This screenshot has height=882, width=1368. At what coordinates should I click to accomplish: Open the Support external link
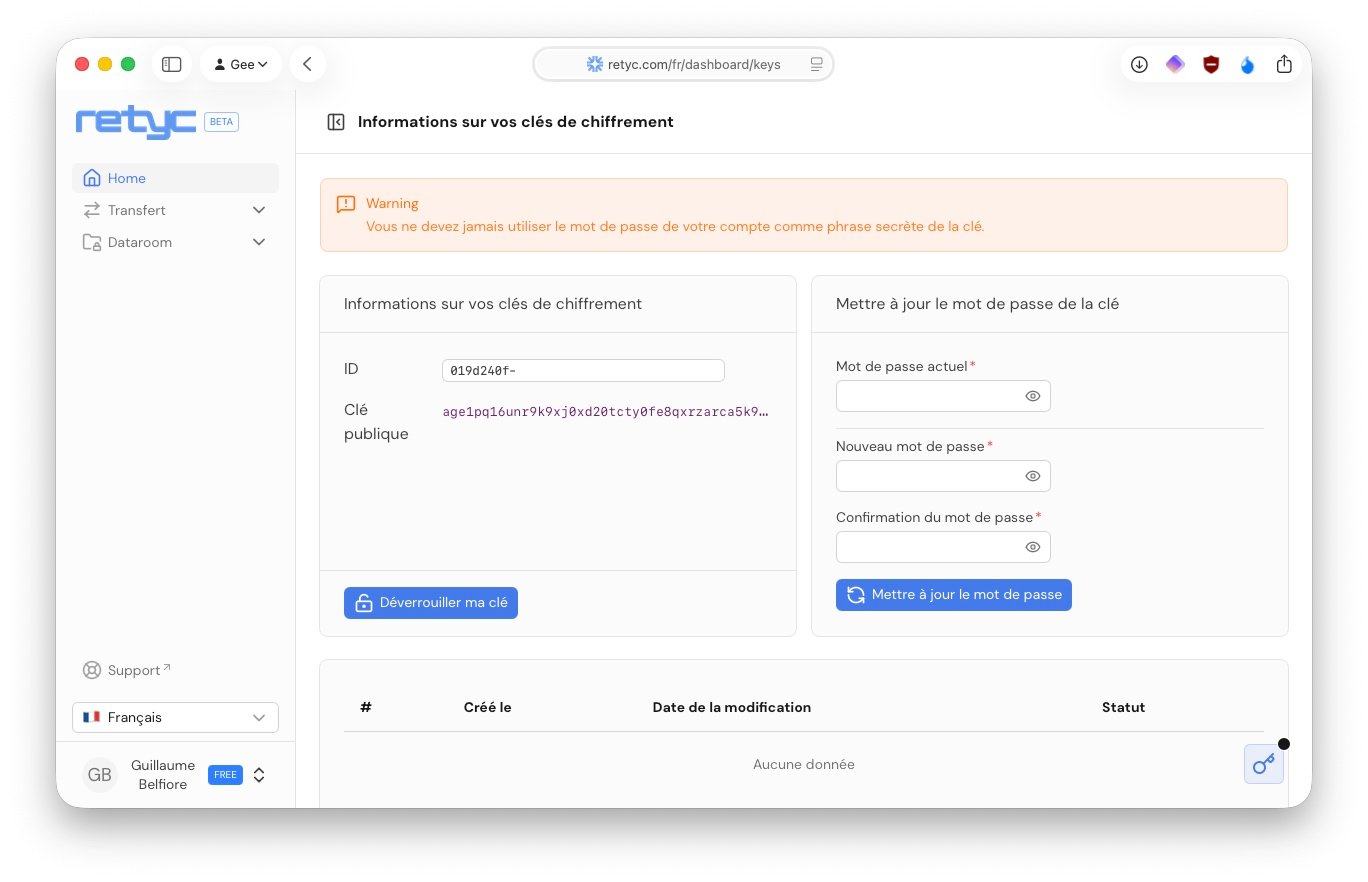coord(134,670)
